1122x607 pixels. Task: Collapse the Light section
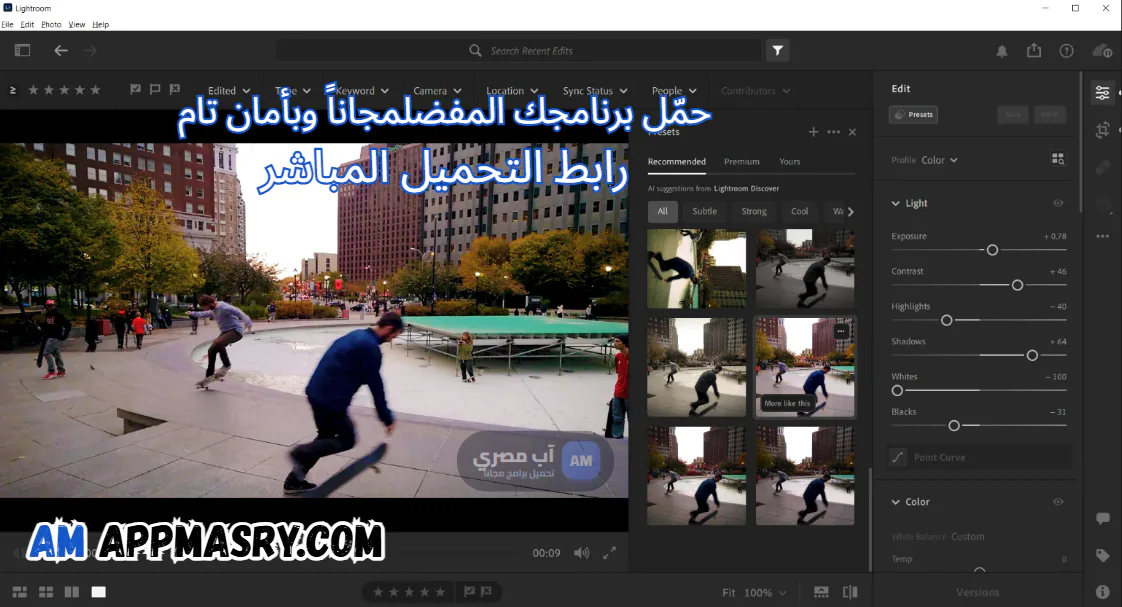point(895,203)
